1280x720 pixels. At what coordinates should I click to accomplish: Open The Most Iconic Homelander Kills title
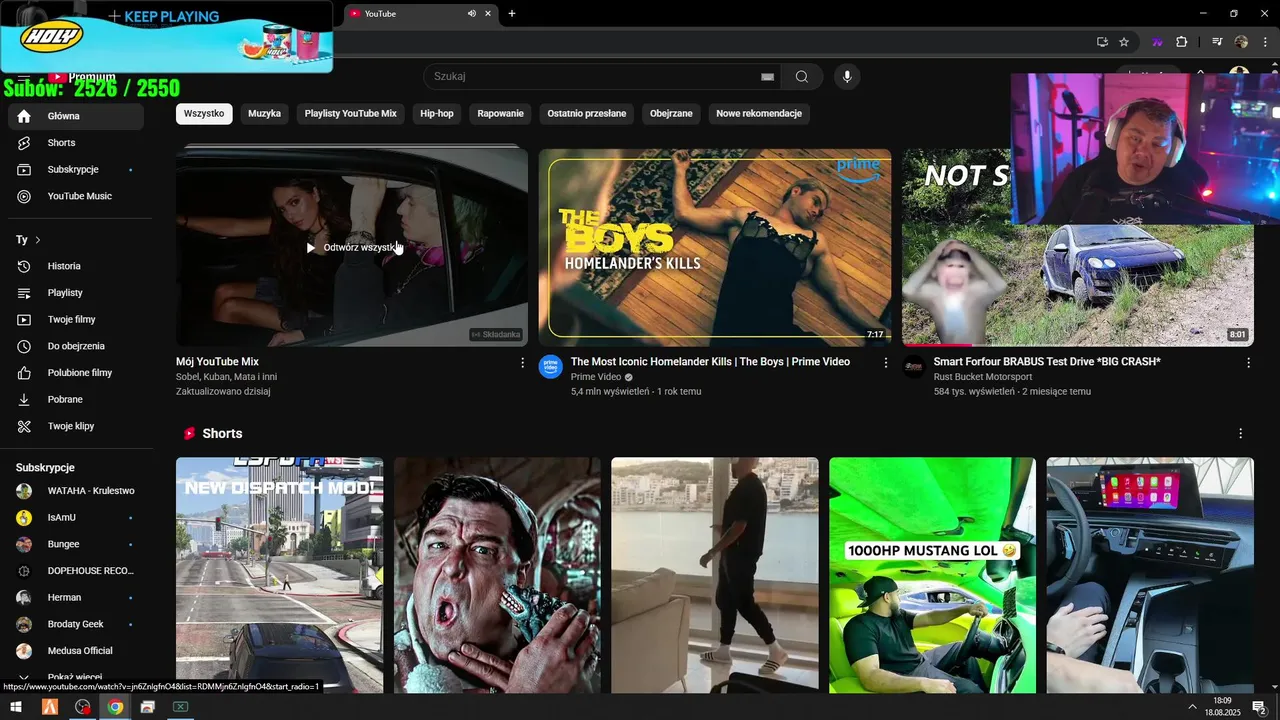pyautogui.click(x=710, y=362)
